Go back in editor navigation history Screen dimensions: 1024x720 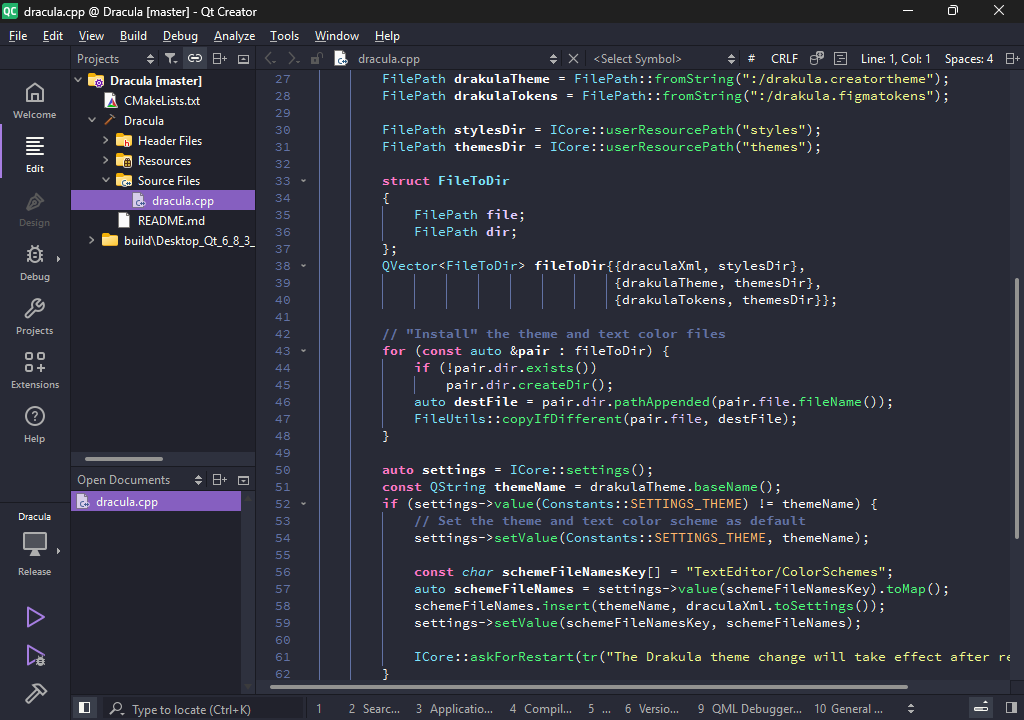click(270, 59)
